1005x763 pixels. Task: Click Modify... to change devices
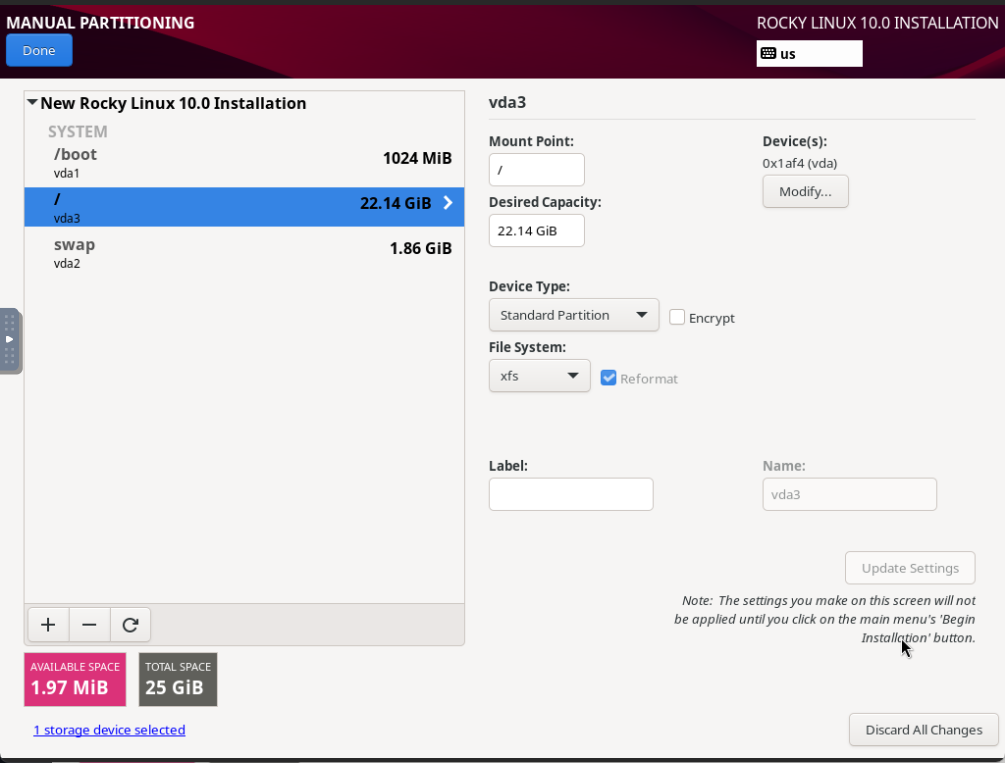click(x=805, y=192)
